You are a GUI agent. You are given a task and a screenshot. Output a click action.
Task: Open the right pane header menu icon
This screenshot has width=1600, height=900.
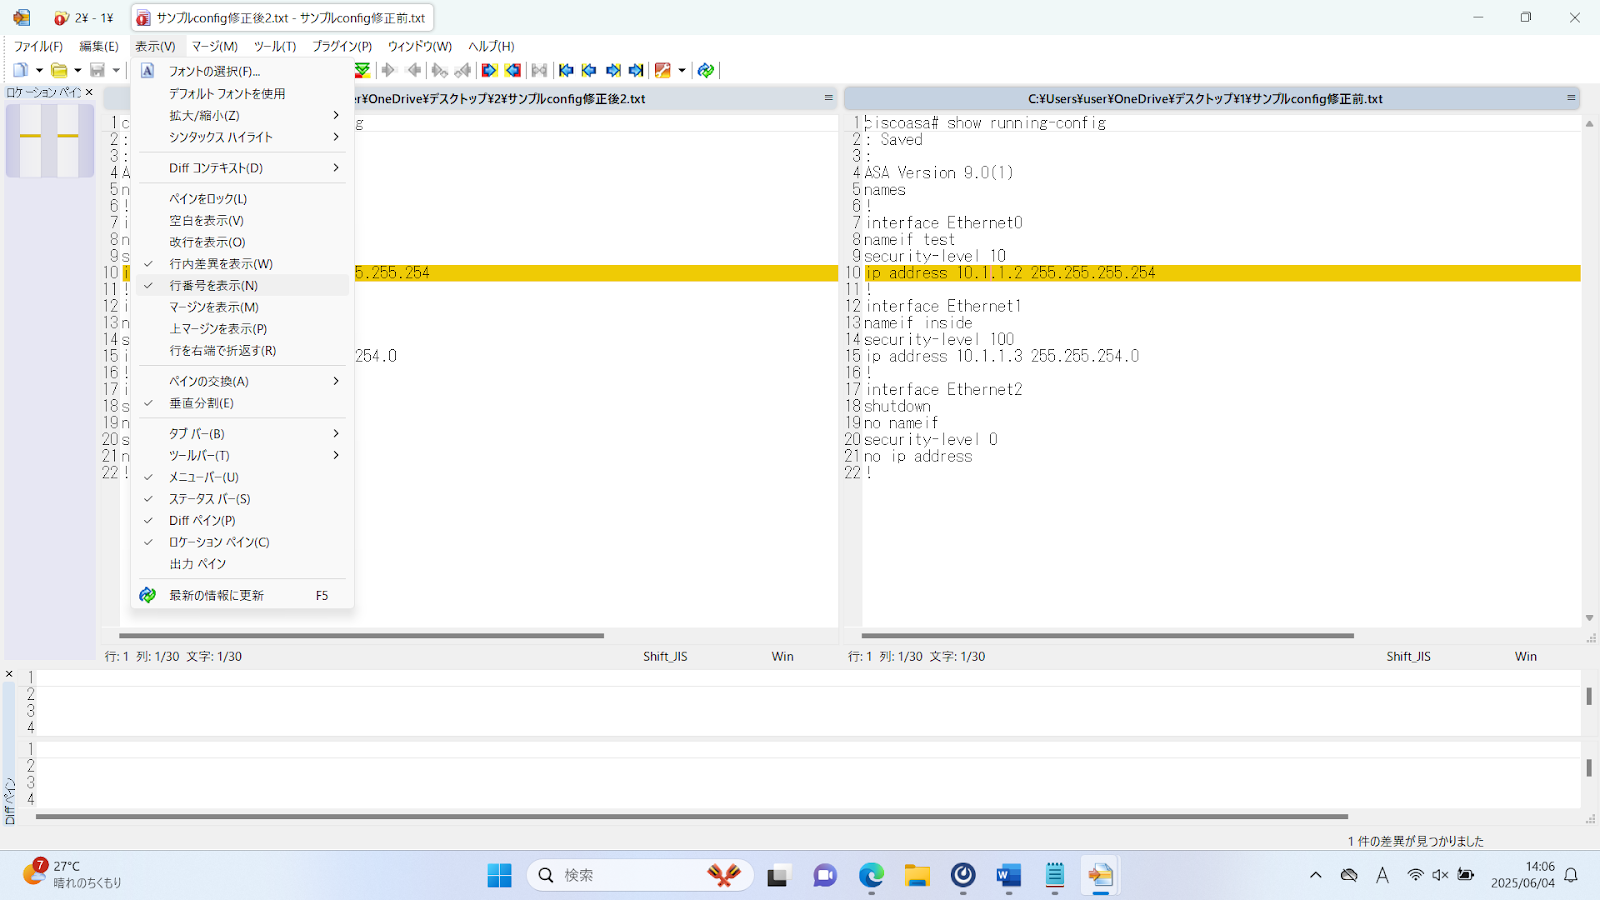point(1571,98)
